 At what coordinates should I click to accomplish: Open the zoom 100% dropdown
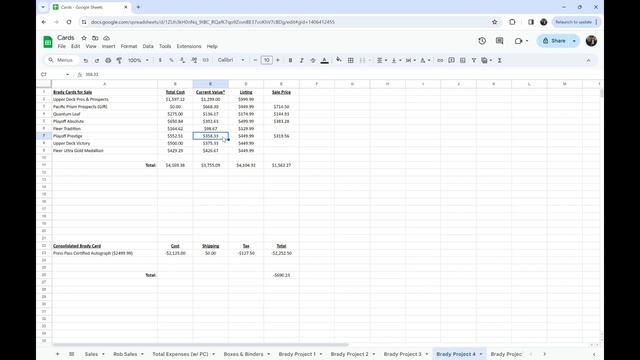(138, 60)
